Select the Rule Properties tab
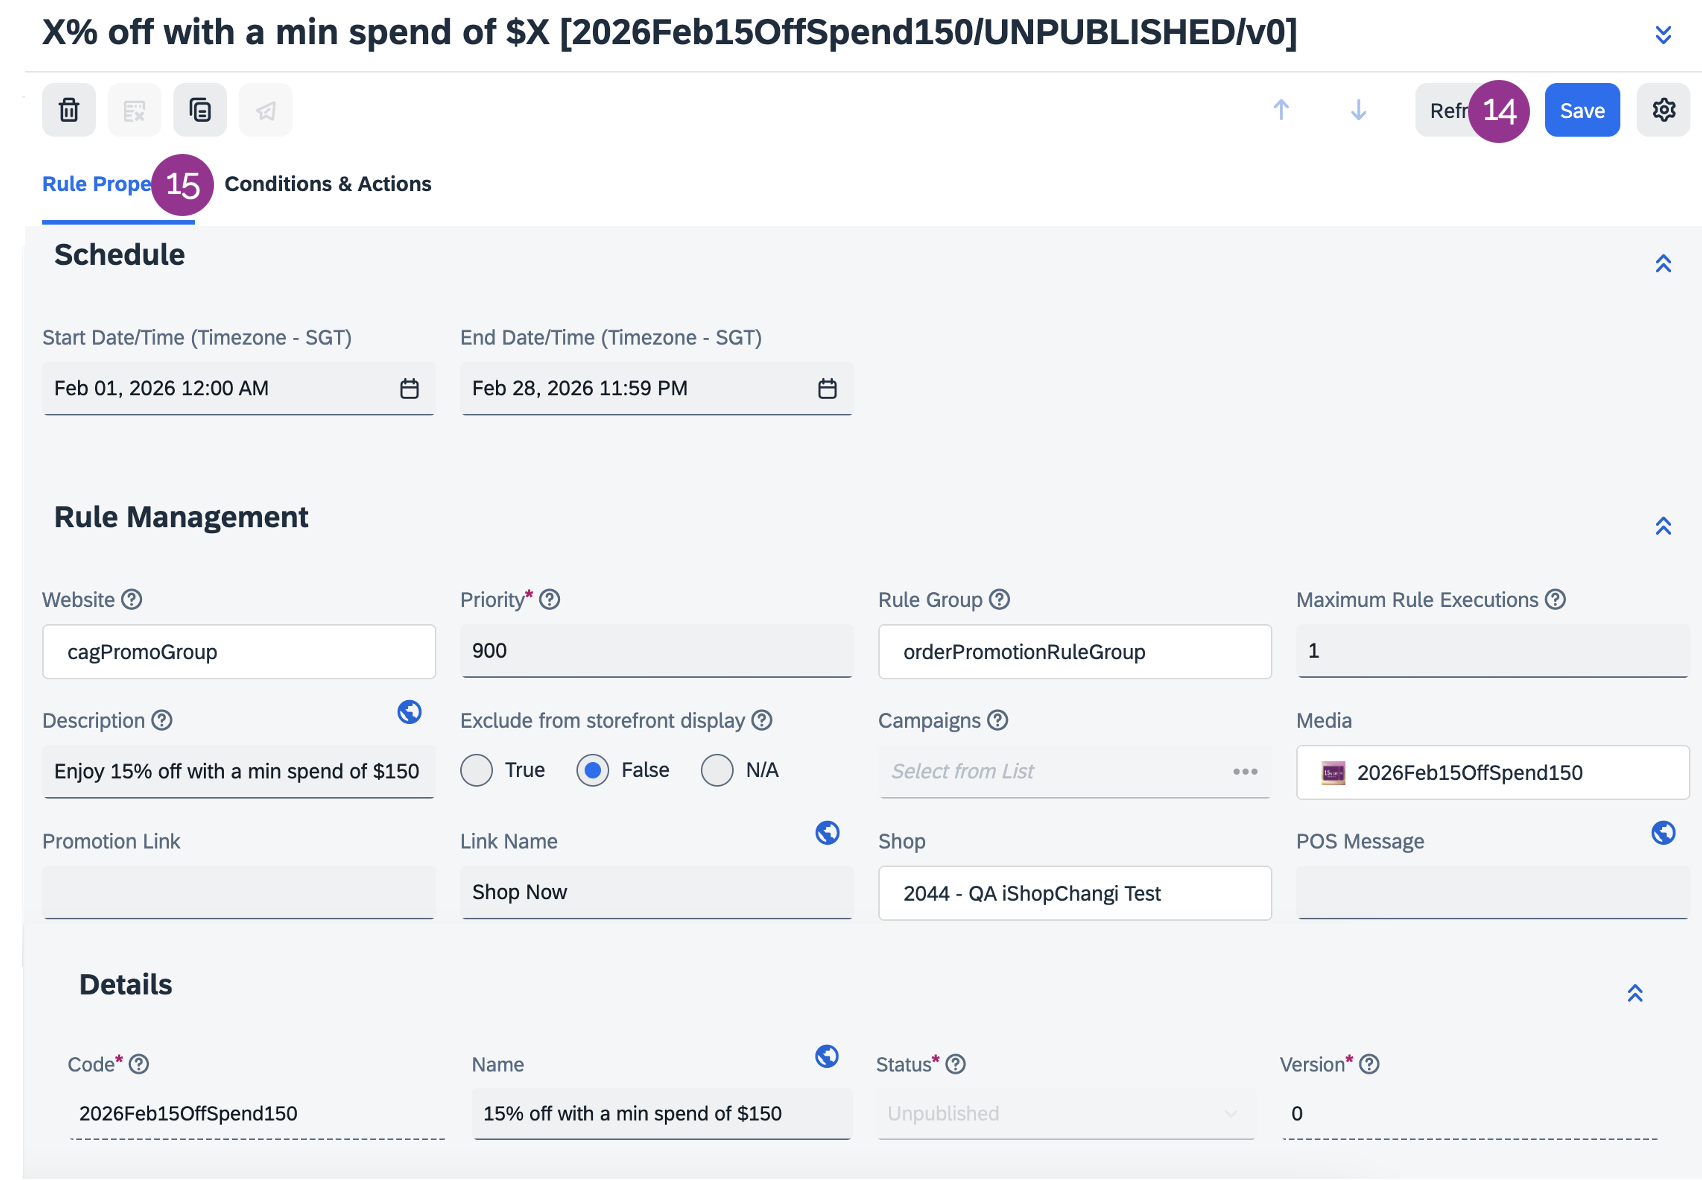 (96, 184)
